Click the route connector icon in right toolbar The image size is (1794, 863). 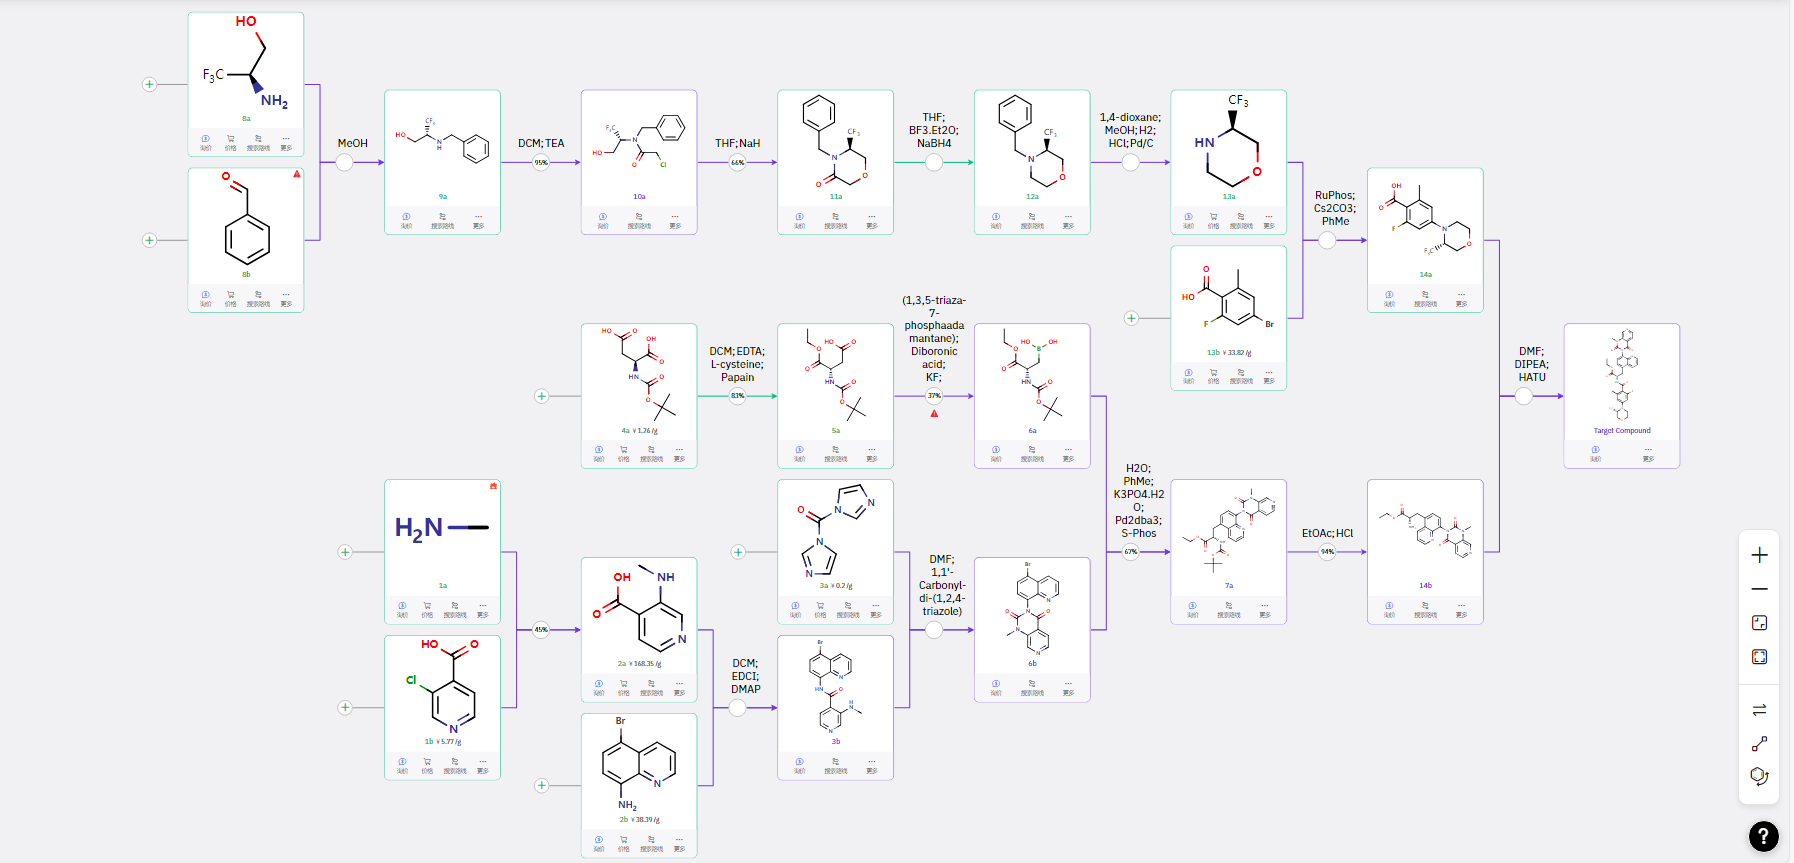coord(1759,743)
